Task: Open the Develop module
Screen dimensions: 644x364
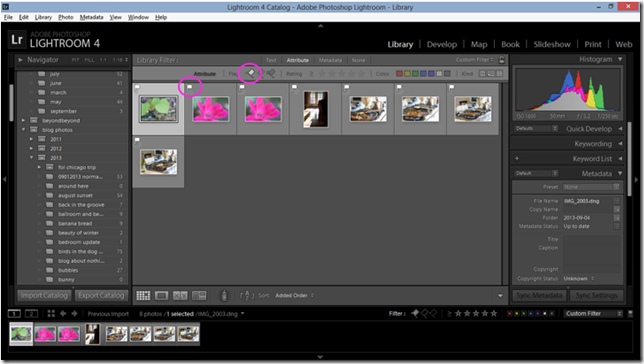Action: pos(442,44)
